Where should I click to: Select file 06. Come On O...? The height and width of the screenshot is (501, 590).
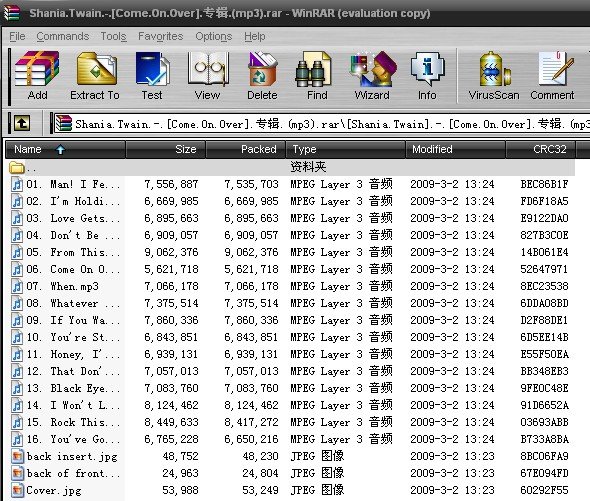tap(73, 270)
